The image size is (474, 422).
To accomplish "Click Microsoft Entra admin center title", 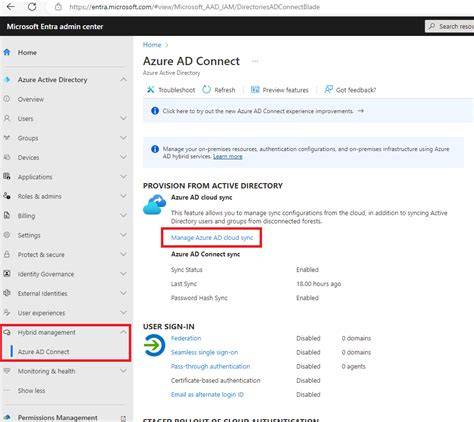I will 55,27.
